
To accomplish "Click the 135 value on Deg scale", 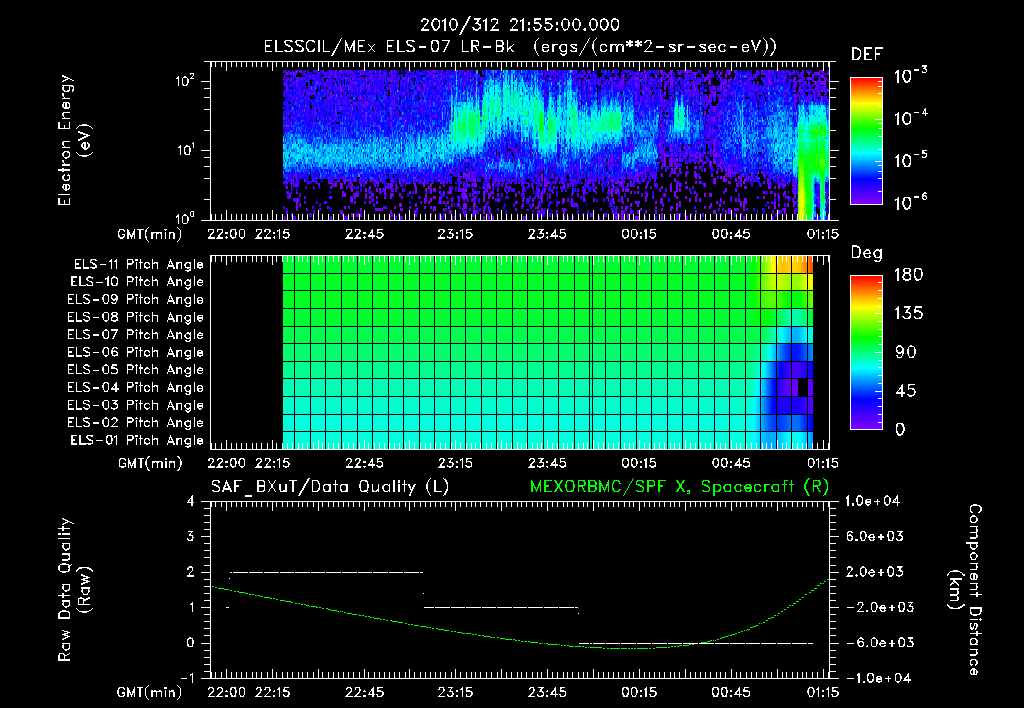I will [908, 314].
